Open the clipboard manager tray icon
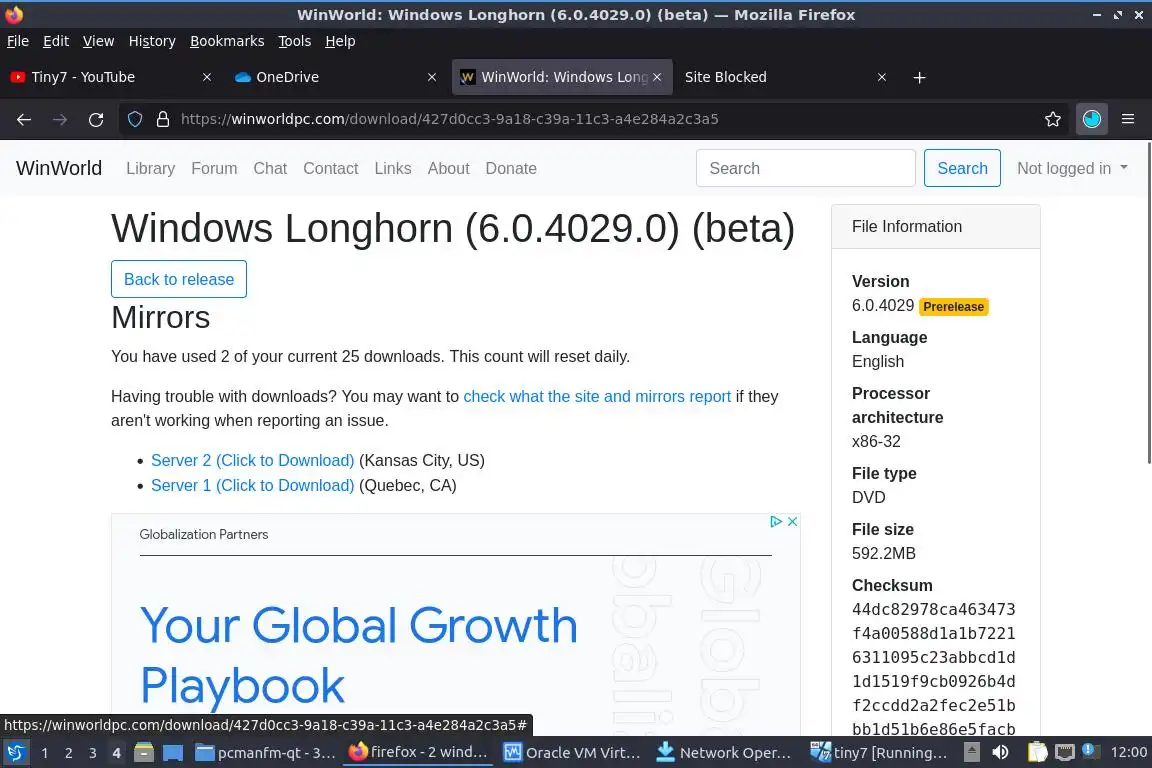1152x768 pixels. coord(1037,753)
